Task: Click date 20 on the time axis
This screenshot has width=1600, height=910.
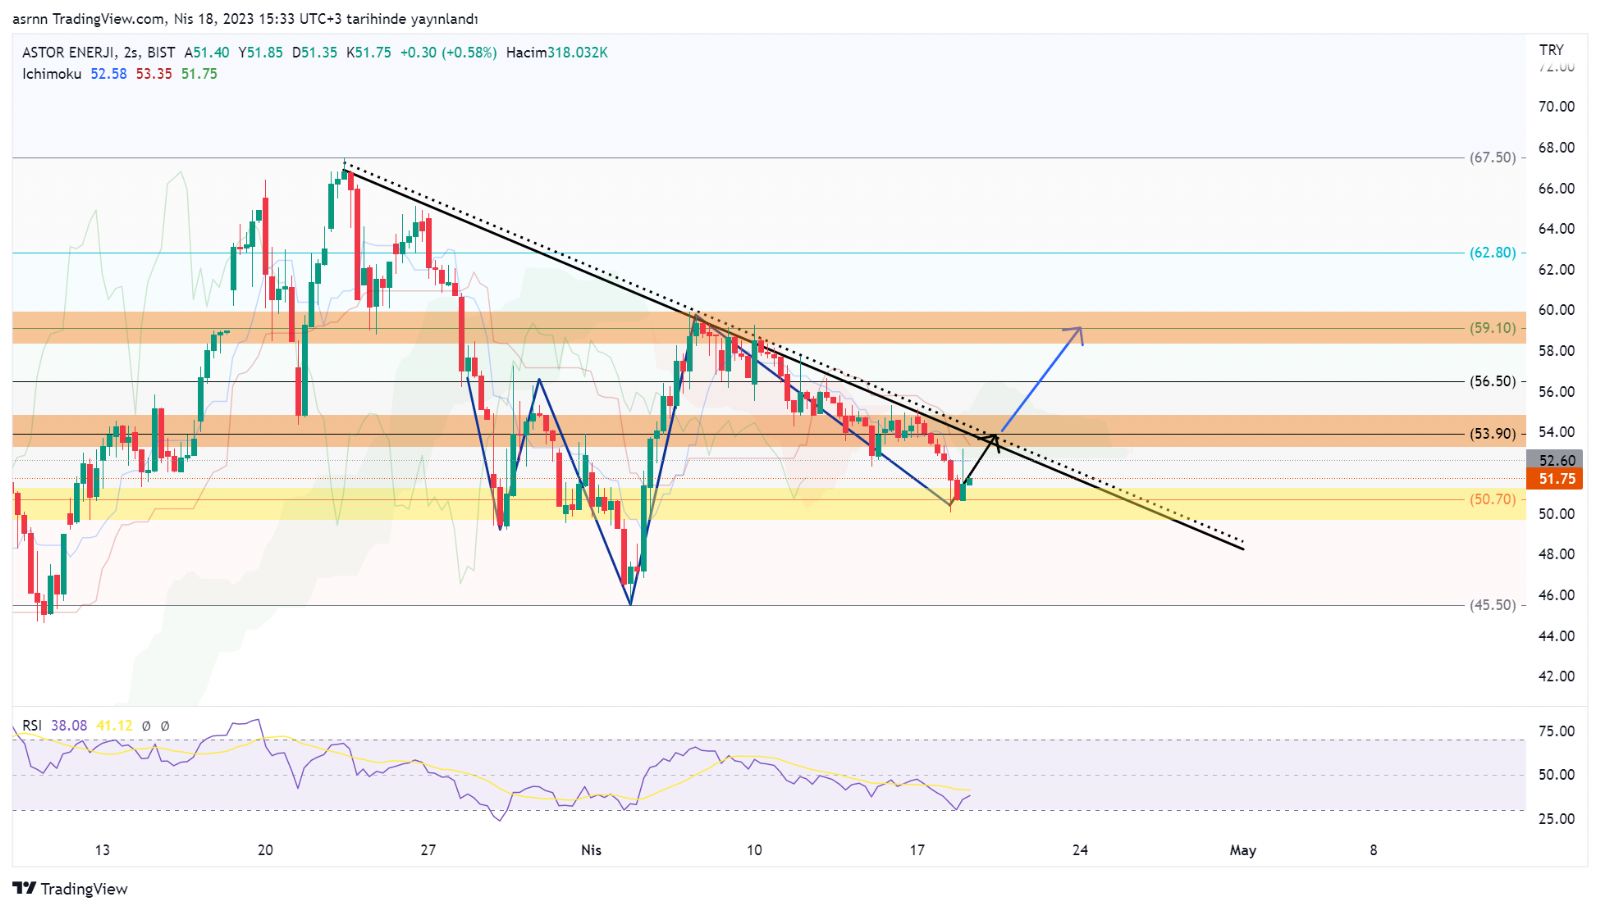Action: click(265, 850)
